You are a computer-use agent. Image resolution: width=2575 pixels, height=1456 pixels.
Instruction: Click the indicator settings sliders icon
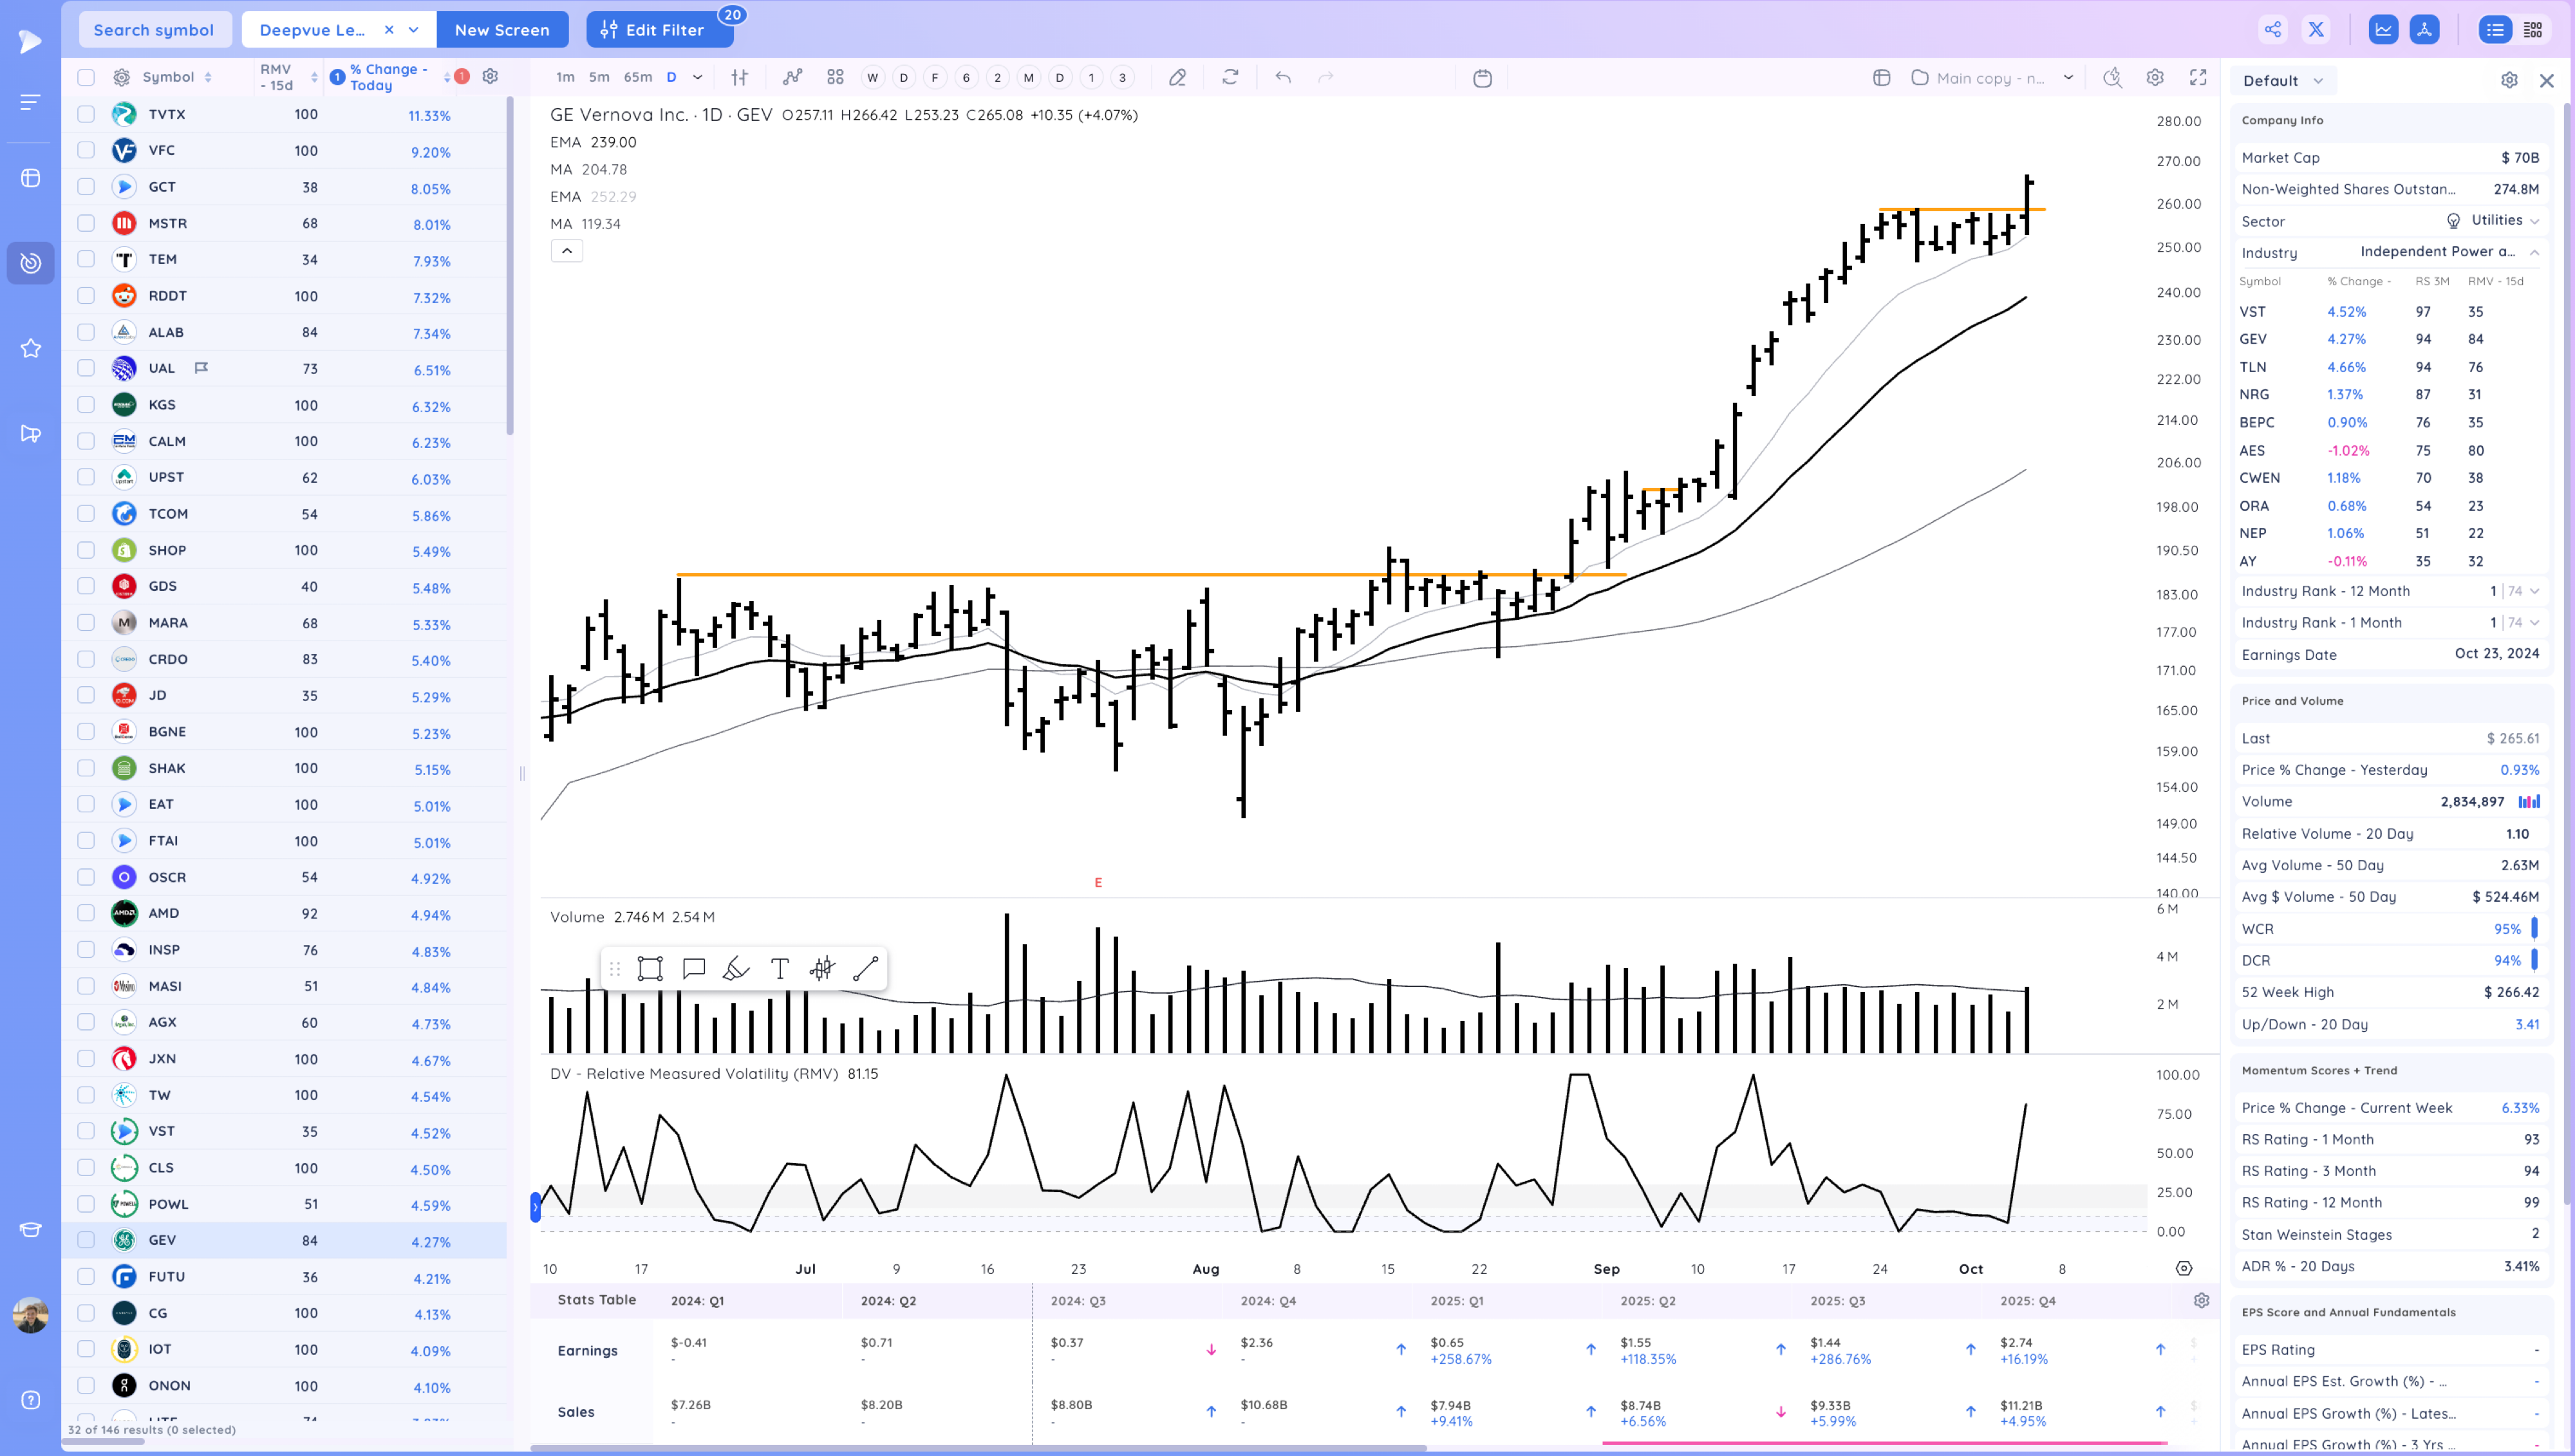740,77
